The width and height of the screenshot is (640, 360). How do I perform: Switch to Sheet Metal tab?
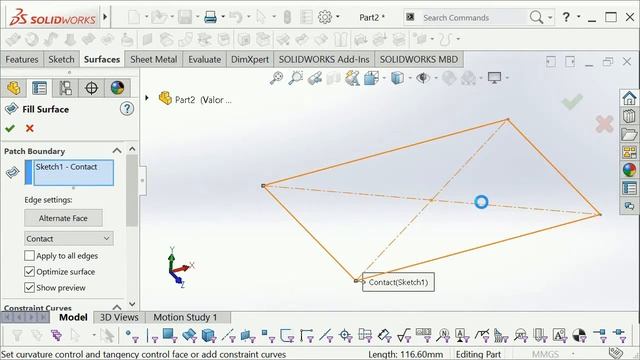coord(153,59)
